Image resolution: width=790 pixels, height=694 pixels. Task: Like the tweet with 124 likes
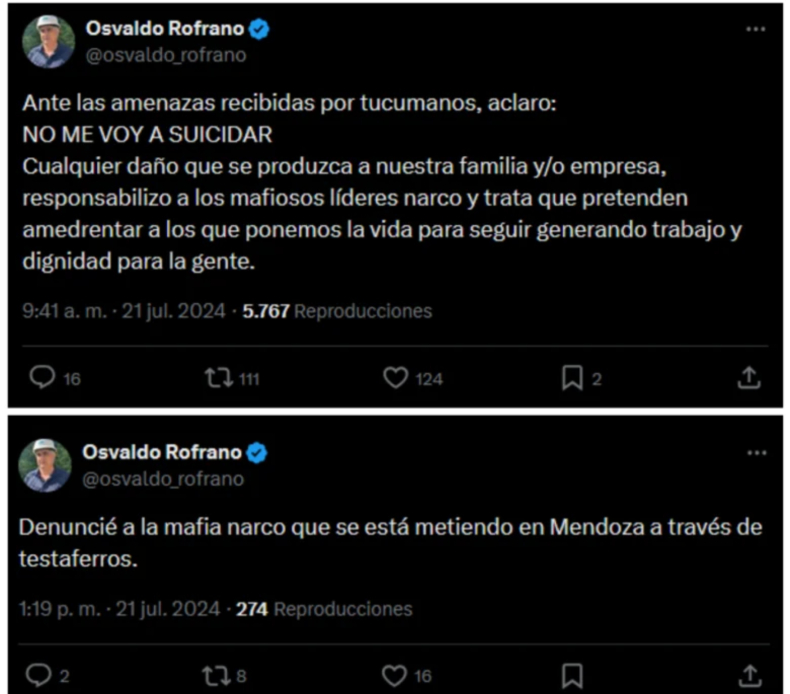point(397,378)
